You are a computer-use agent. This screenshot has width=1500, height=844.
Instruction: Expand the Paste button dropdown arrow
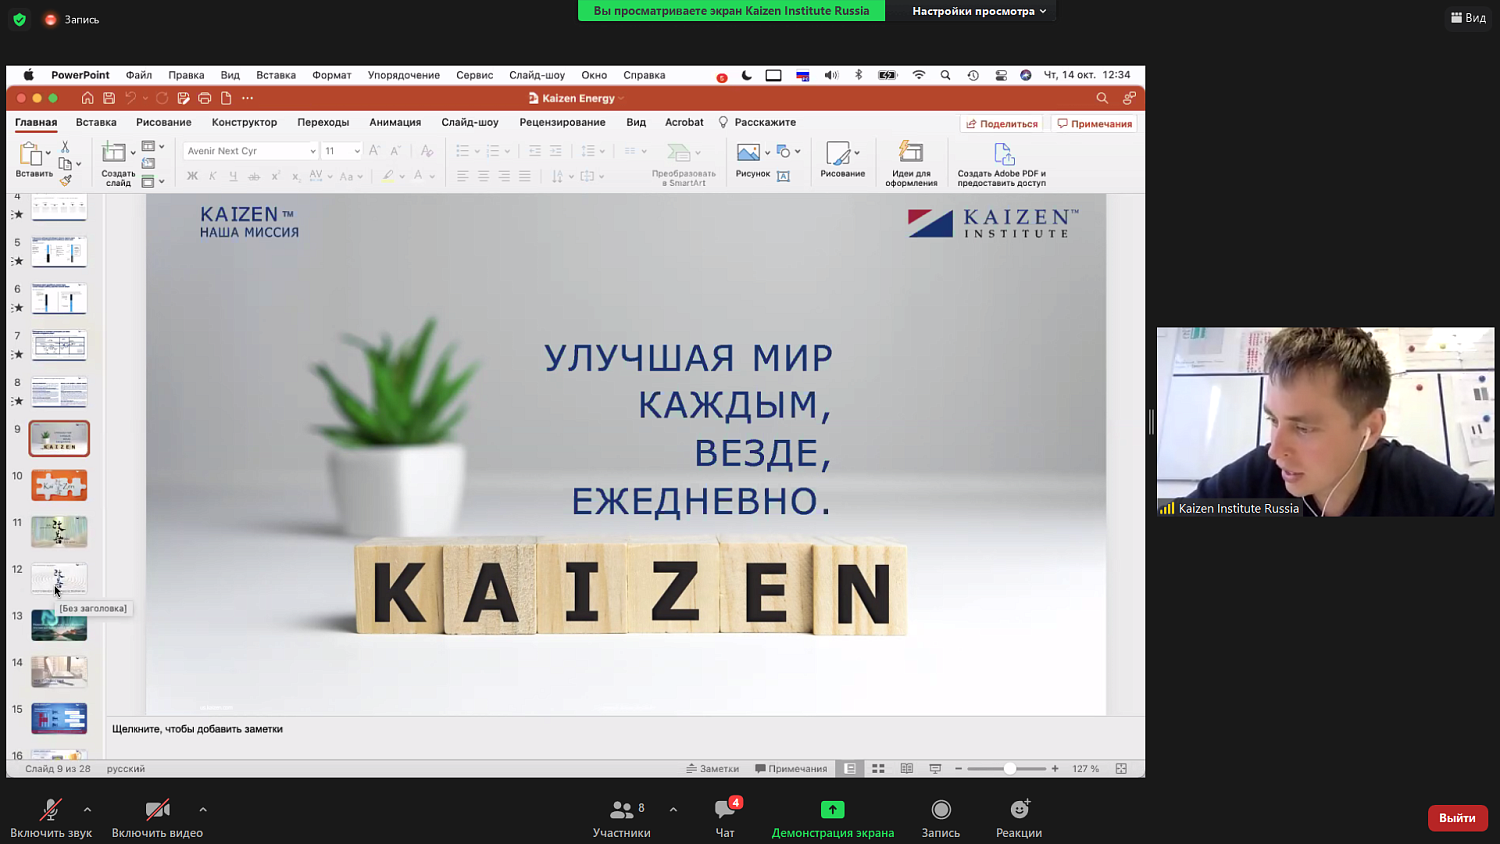pos(48,153)
